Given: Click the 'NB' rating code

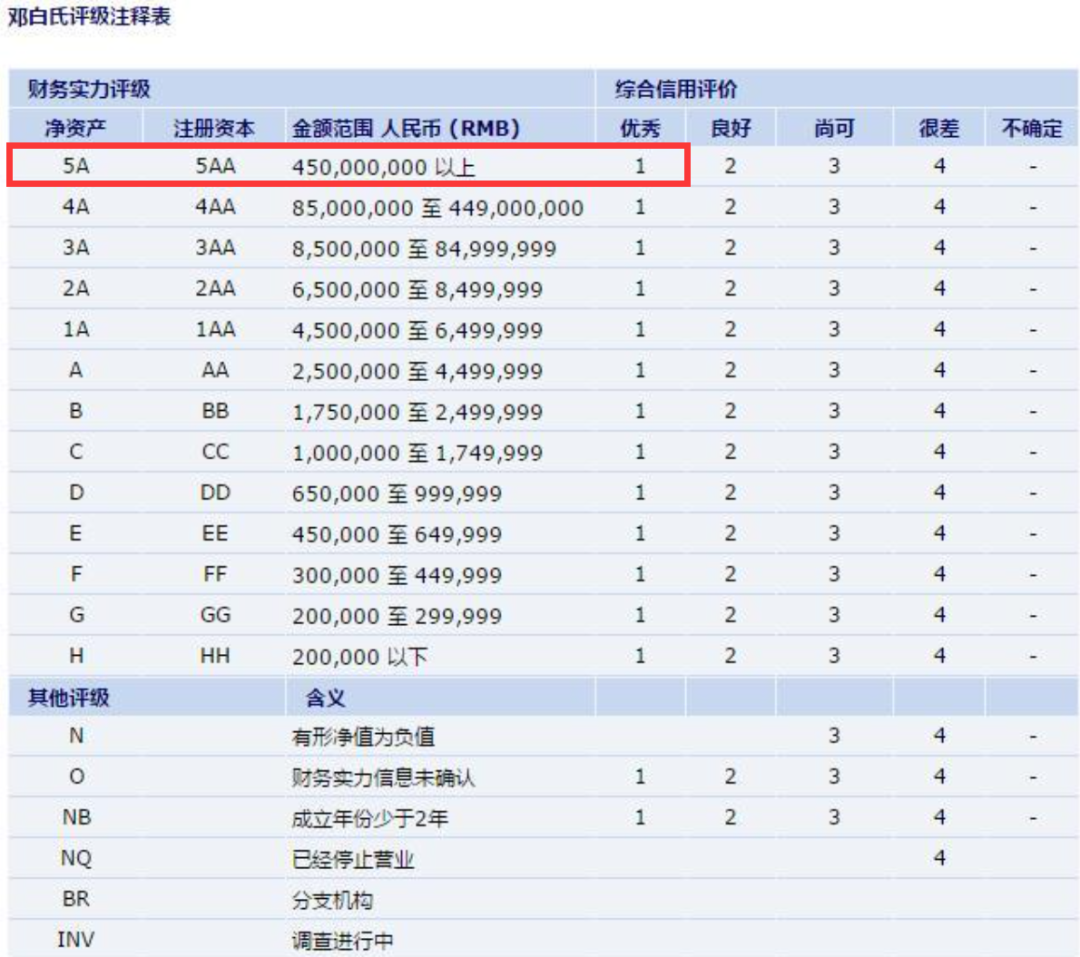Looking at the screenshot, I should (76, 817).
